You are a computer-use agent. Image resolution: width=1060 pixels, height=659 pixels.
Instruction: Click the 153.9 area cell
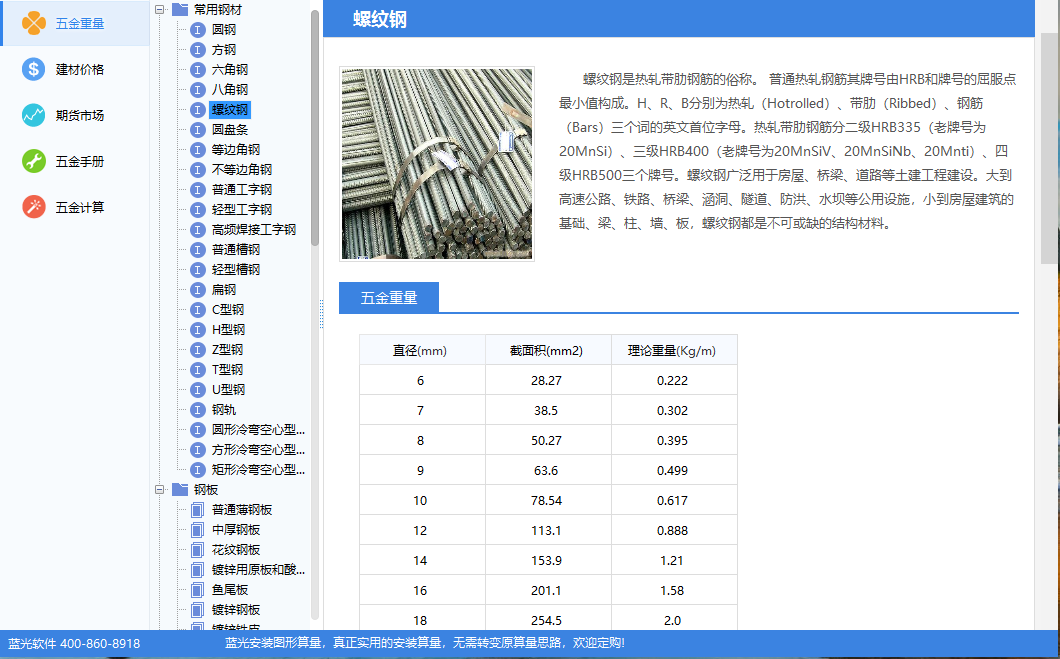[x=546, y=560]
